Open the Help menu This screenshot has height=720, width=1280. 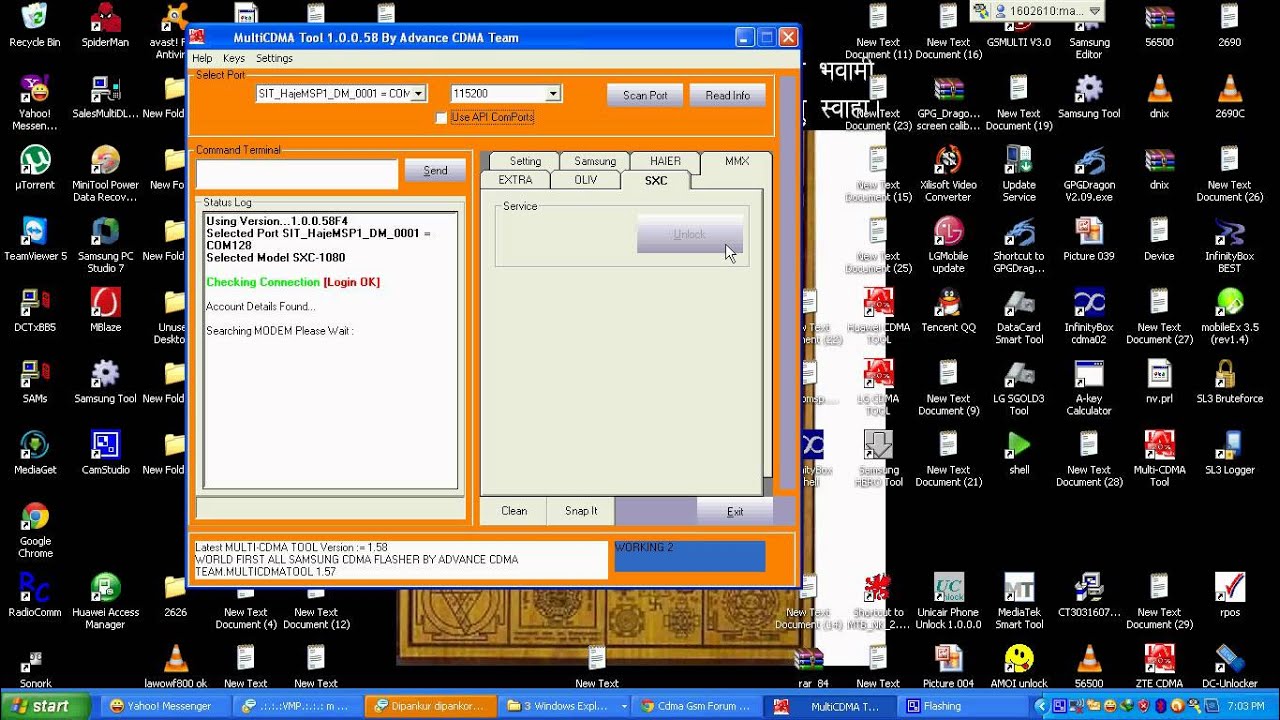[x=202, y=58]
